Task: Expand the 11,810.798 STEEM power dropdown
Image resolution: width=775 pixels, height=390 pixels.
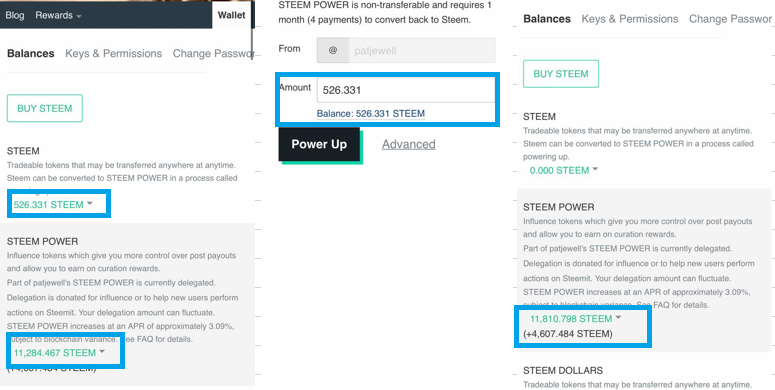Action: pos(575,318)
